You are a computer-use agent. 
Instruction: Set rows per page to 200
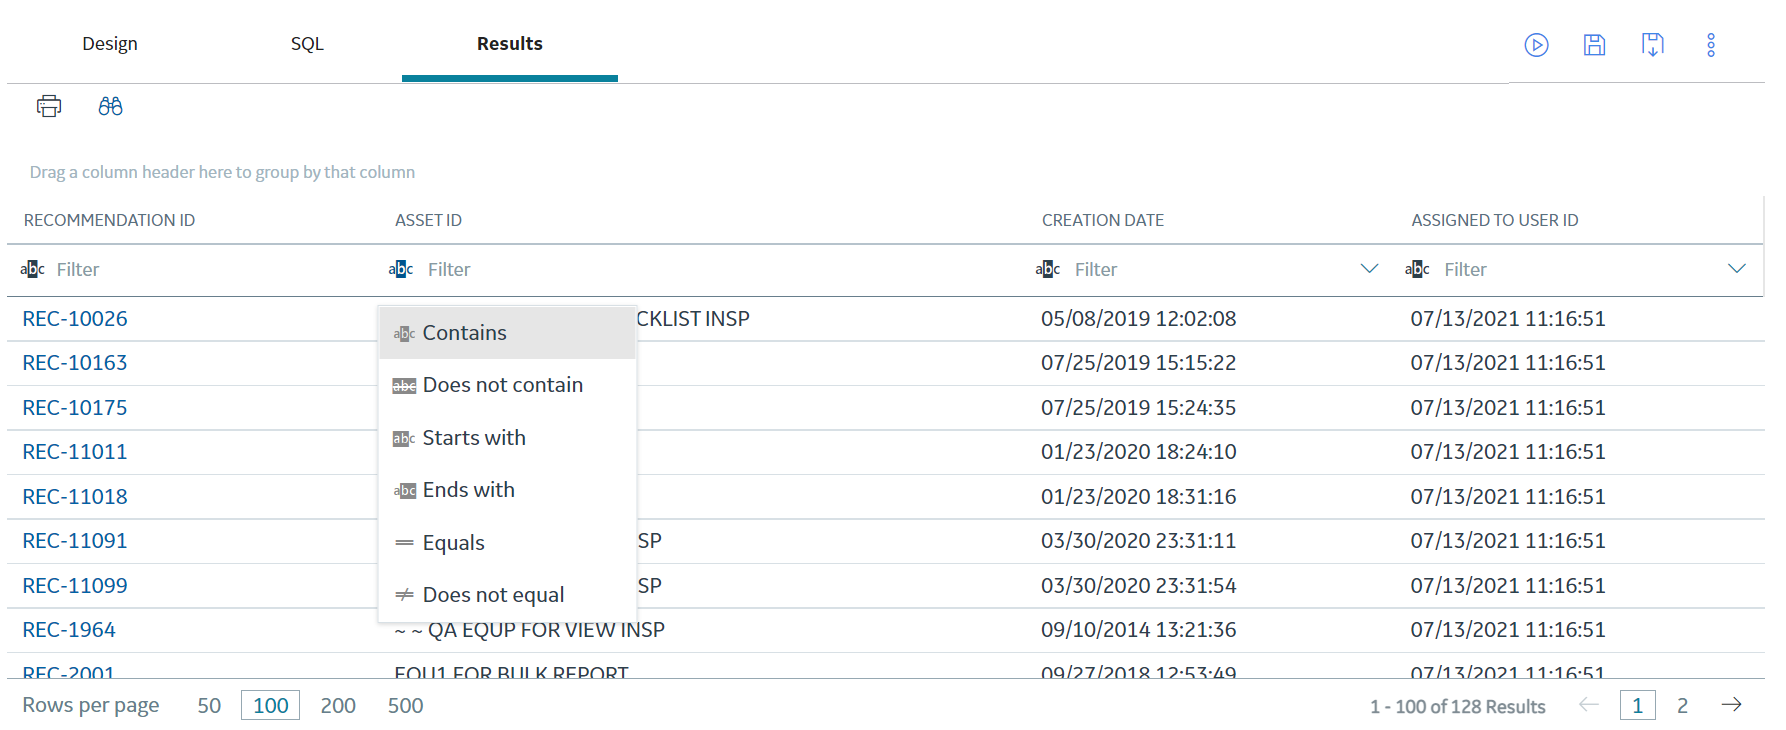click(338, 706)
